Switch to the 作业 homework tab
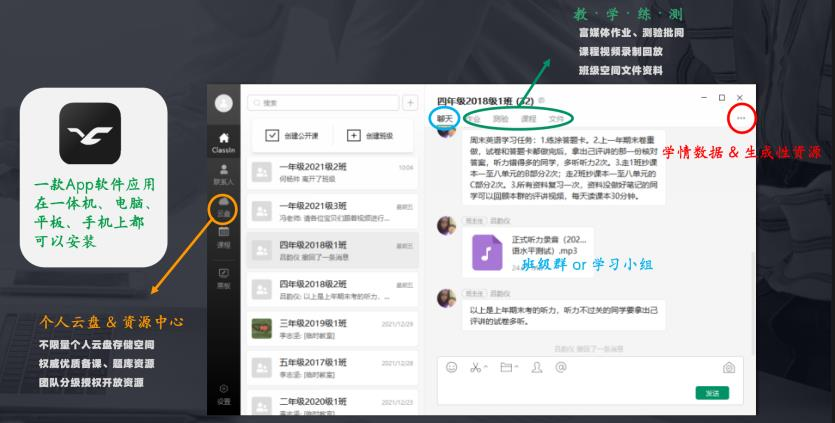The image size is (835, 423). click(x=473, y=119)
